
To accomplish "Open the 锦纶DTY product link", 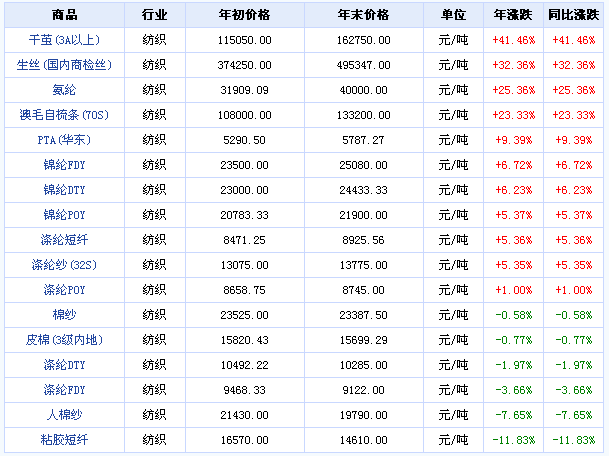I will point(62,189).
